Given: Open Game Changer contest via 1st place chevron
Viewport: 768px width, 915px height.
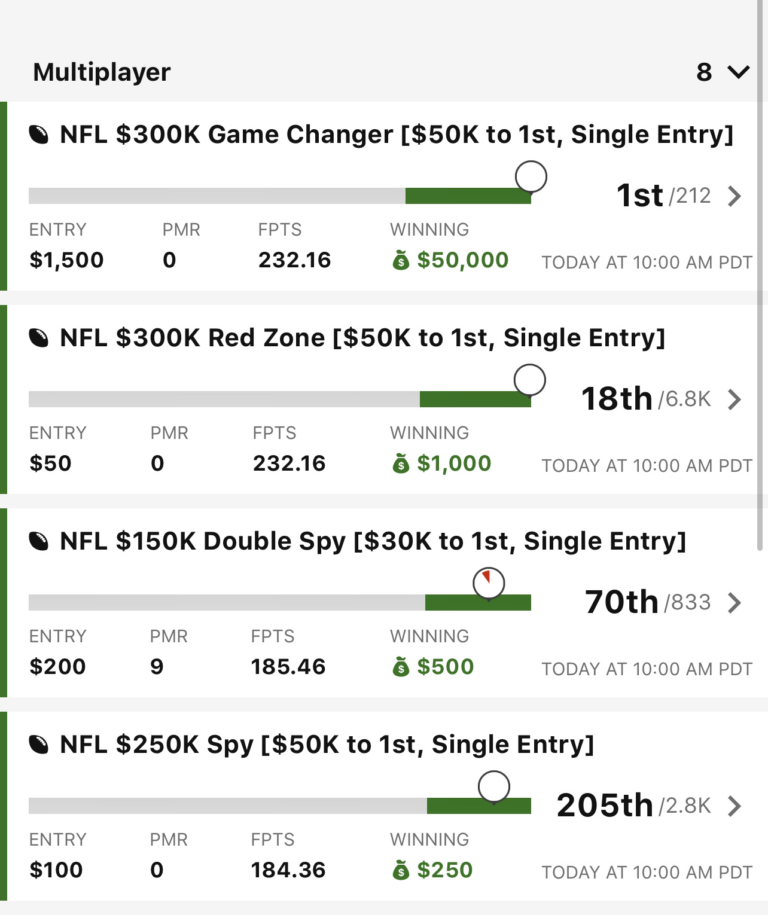Looking at the screenshot, I should 735,196.
